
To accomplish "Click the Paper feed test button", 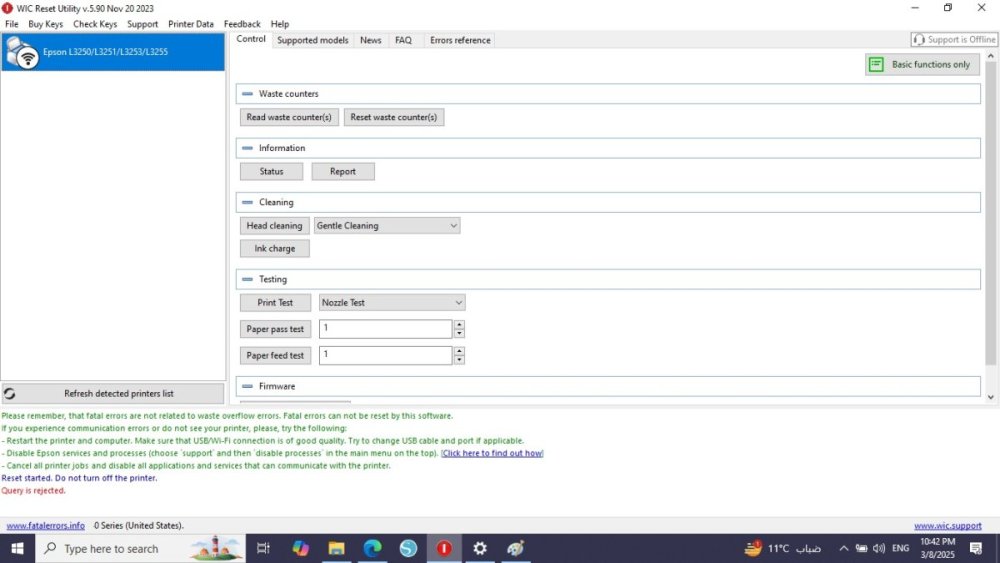I will coord(275,355).
